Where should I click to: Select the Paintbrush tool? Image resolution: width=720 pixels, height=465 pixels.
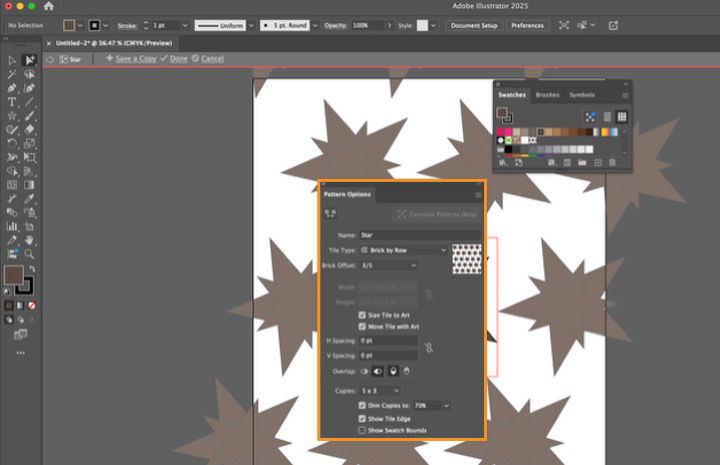click(29, 116)
